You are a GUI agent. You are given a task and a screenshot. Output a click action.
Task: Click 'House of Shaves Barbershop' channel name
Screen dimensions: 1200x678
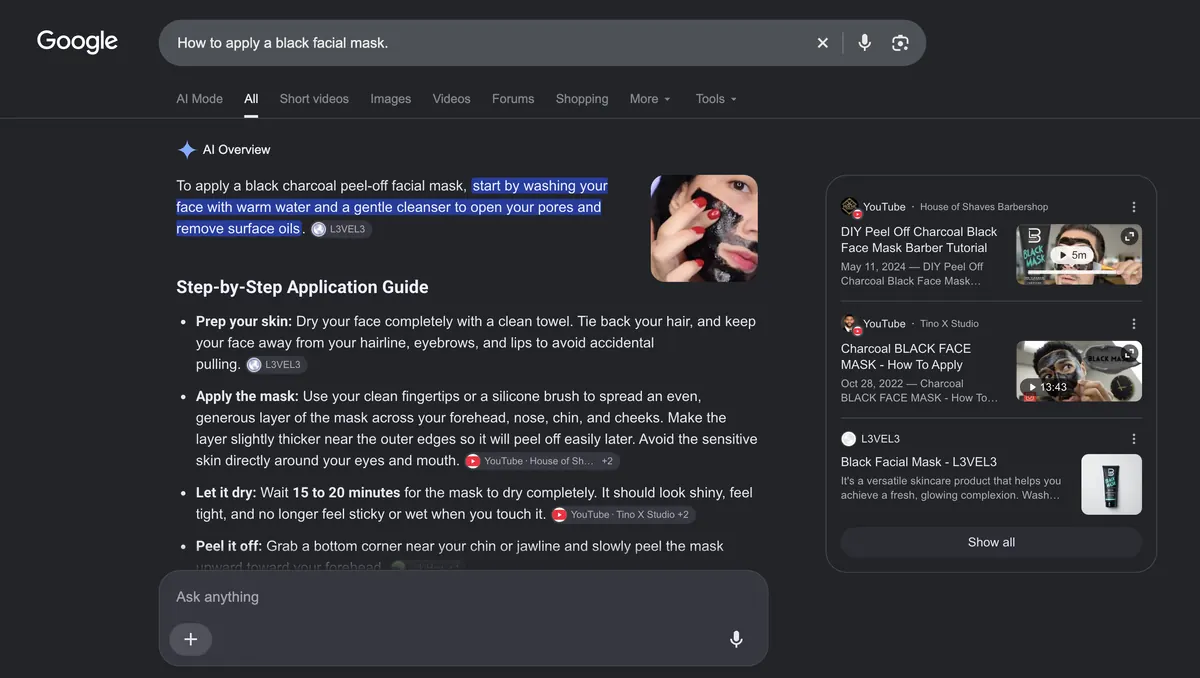(984, 207)
